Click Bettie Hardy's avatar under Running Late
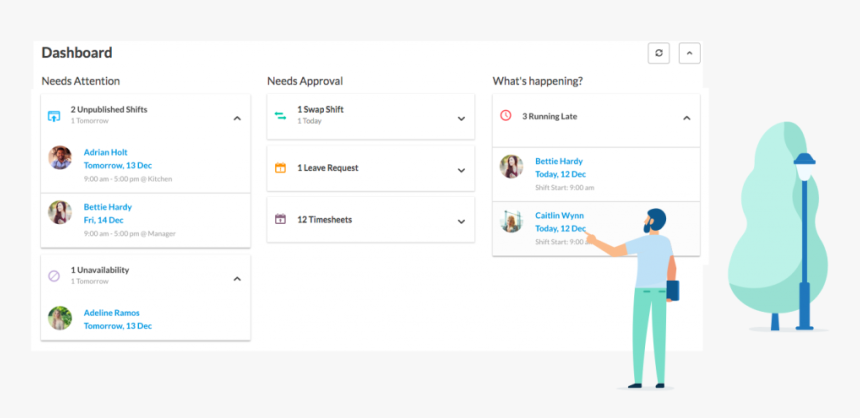This screenshot has height=418, width=860. (512, 166)
